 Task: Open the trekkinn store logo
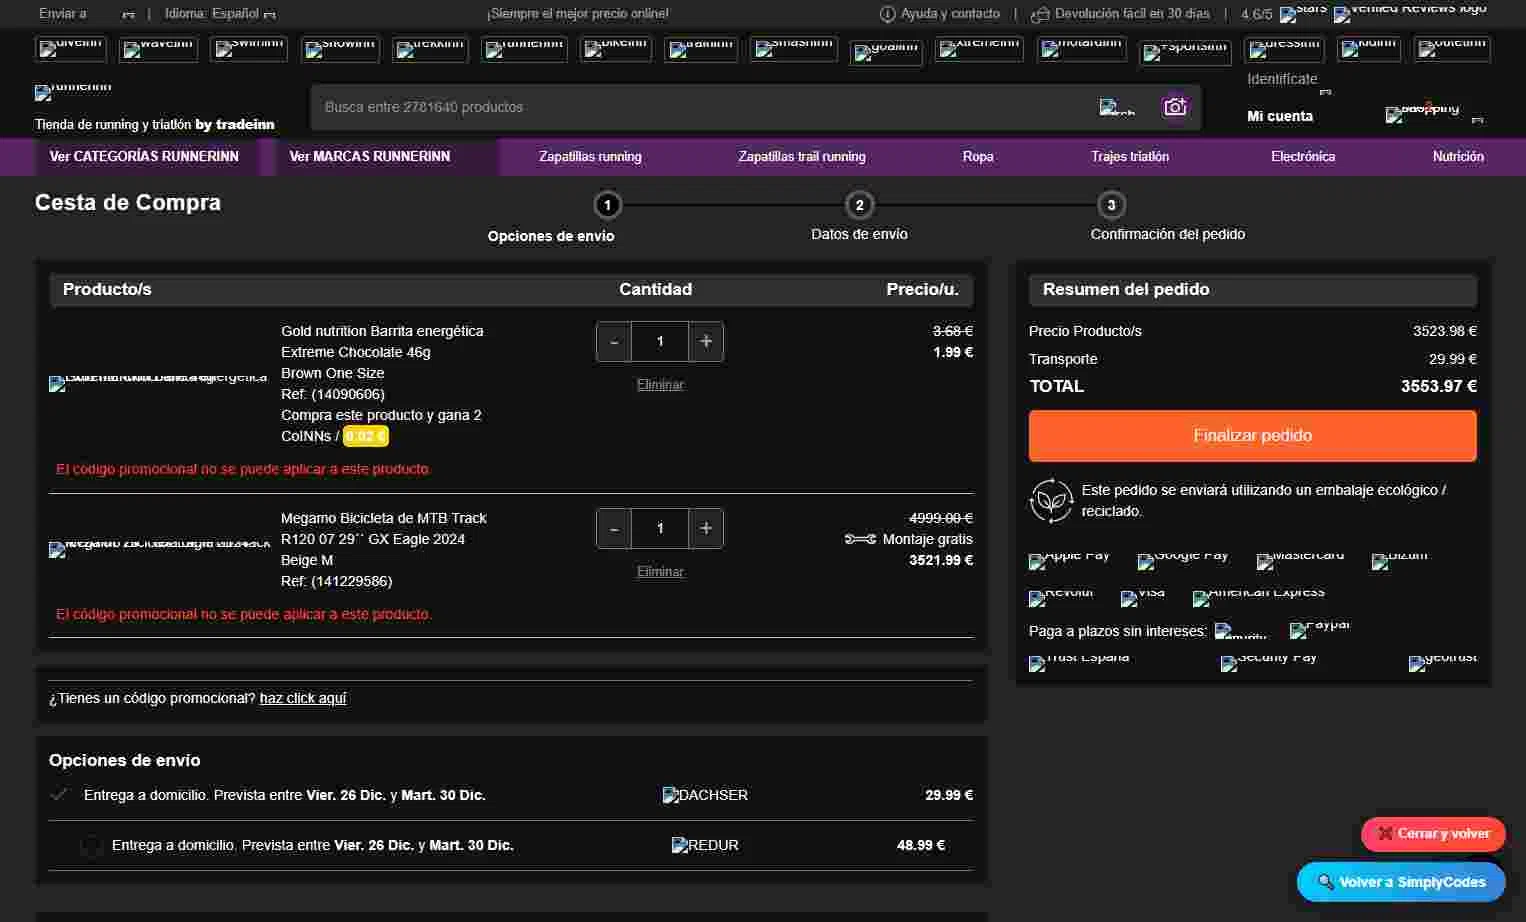click(430, 49)
